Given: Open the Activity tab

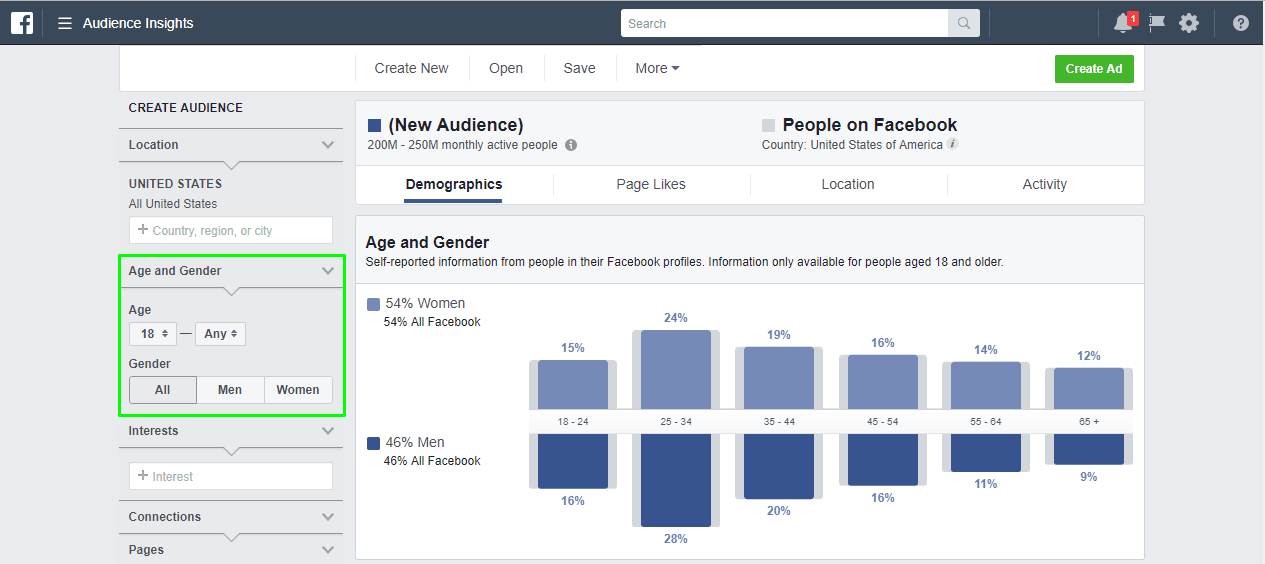Looking at the screenshot, I should [x=1045, y=184].
